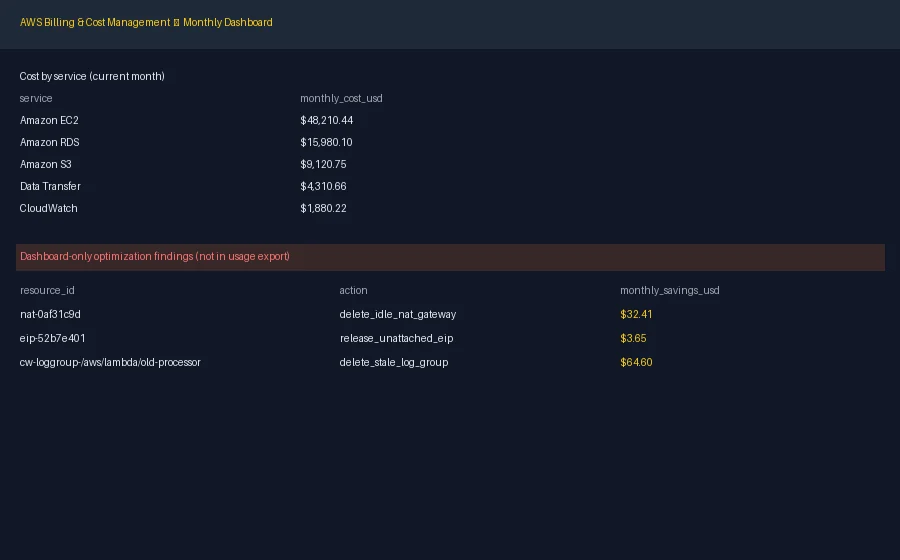This screenshot has height=560, width=900.
Task: Select the Amazon S3 service label
Action: tap(45, 165)
